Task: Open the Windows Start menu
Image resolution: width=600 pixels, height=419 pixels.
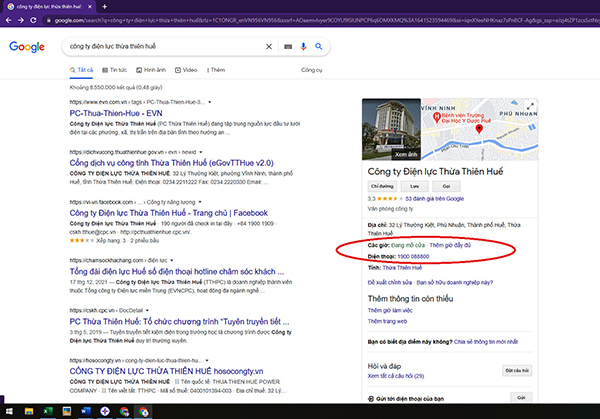Action: pyautogui.click(x=9, y=411)
